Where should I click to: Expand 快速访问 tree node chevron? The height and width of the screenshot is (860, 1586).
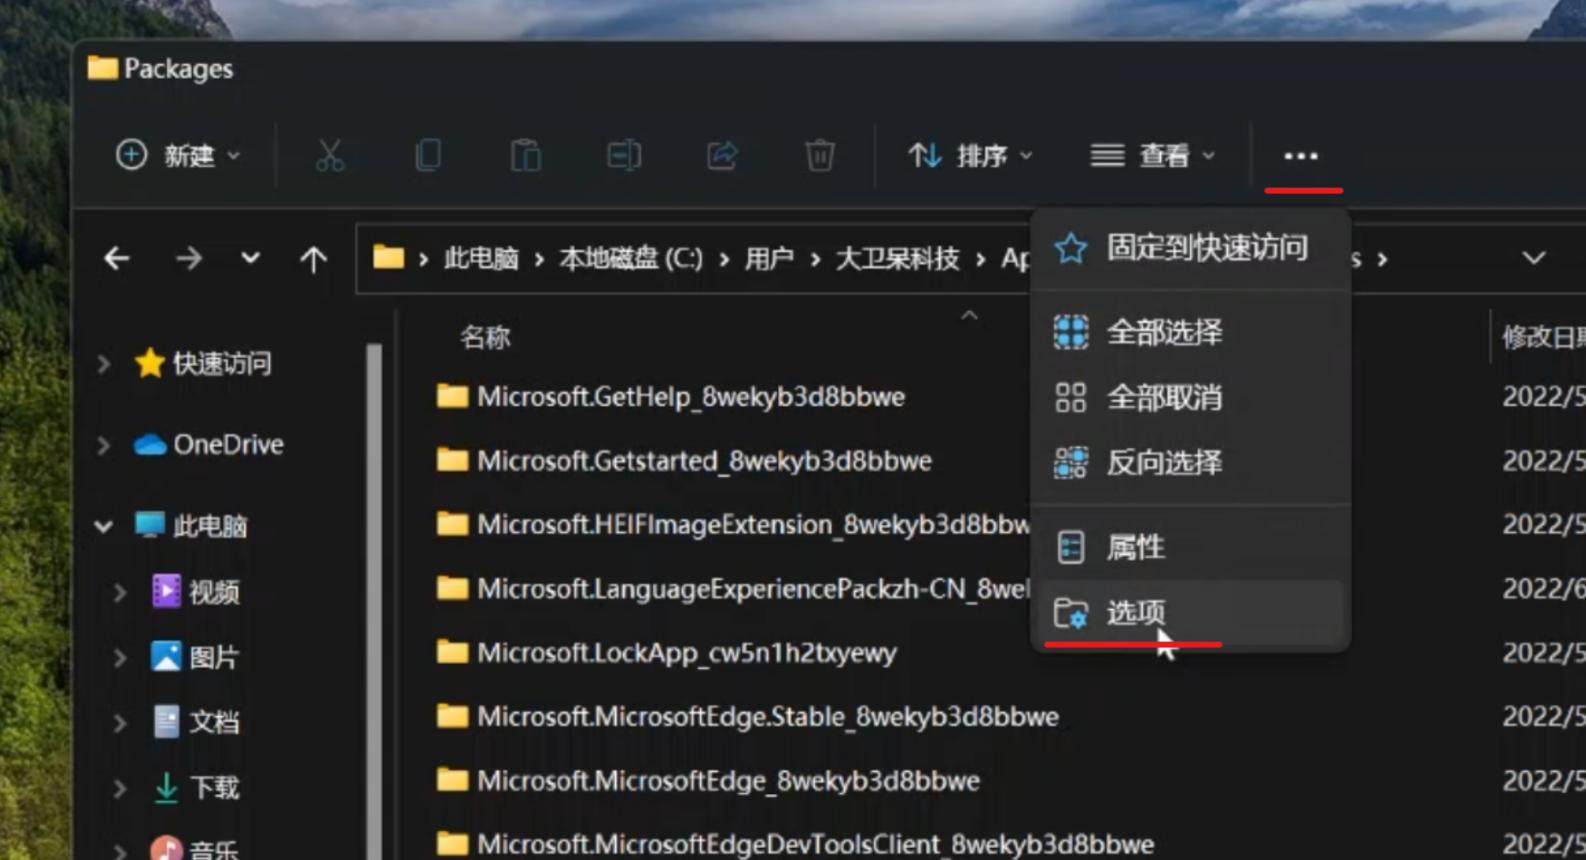tap(103, 363)
